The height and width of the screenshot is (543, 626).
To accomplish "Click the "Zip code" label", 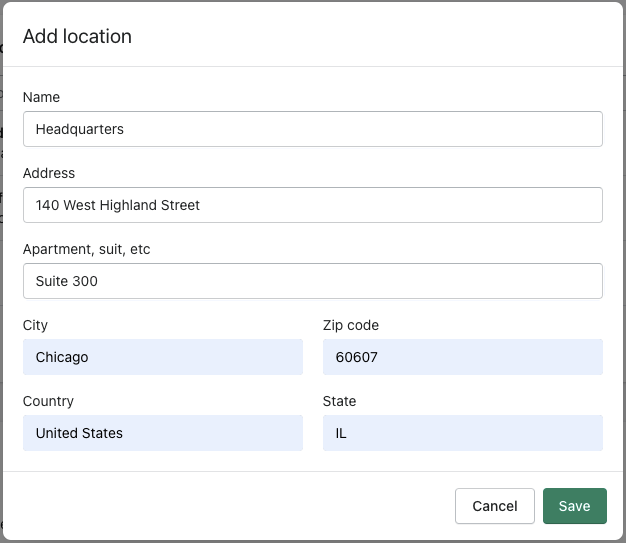I will click(x=351, y=325).
